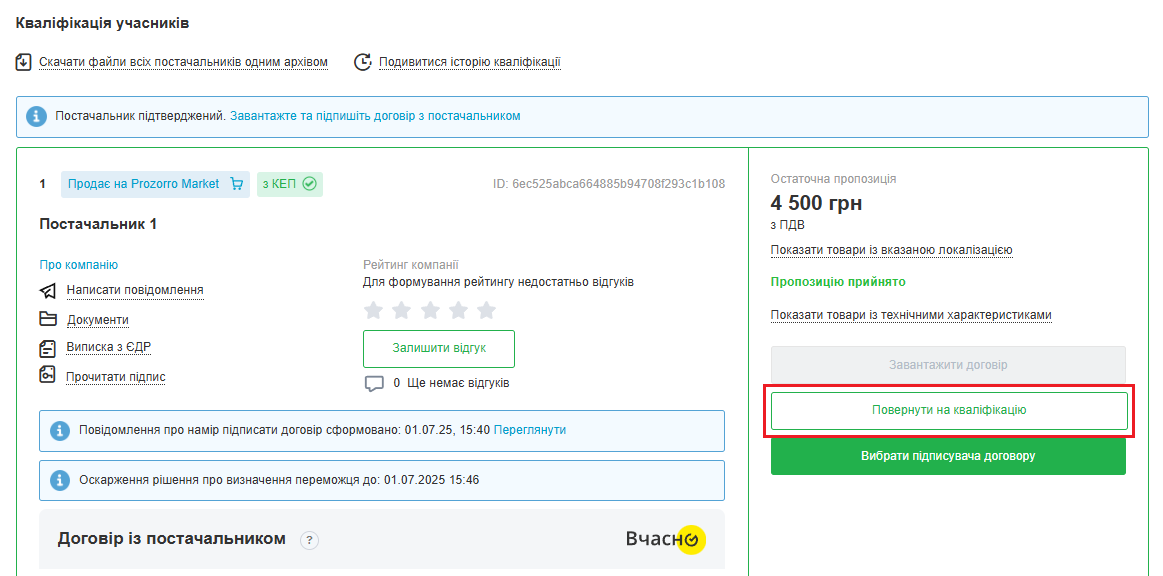Download all supplier files as archive
This screenshot has height=576, width=1163.
coord(183,62)
